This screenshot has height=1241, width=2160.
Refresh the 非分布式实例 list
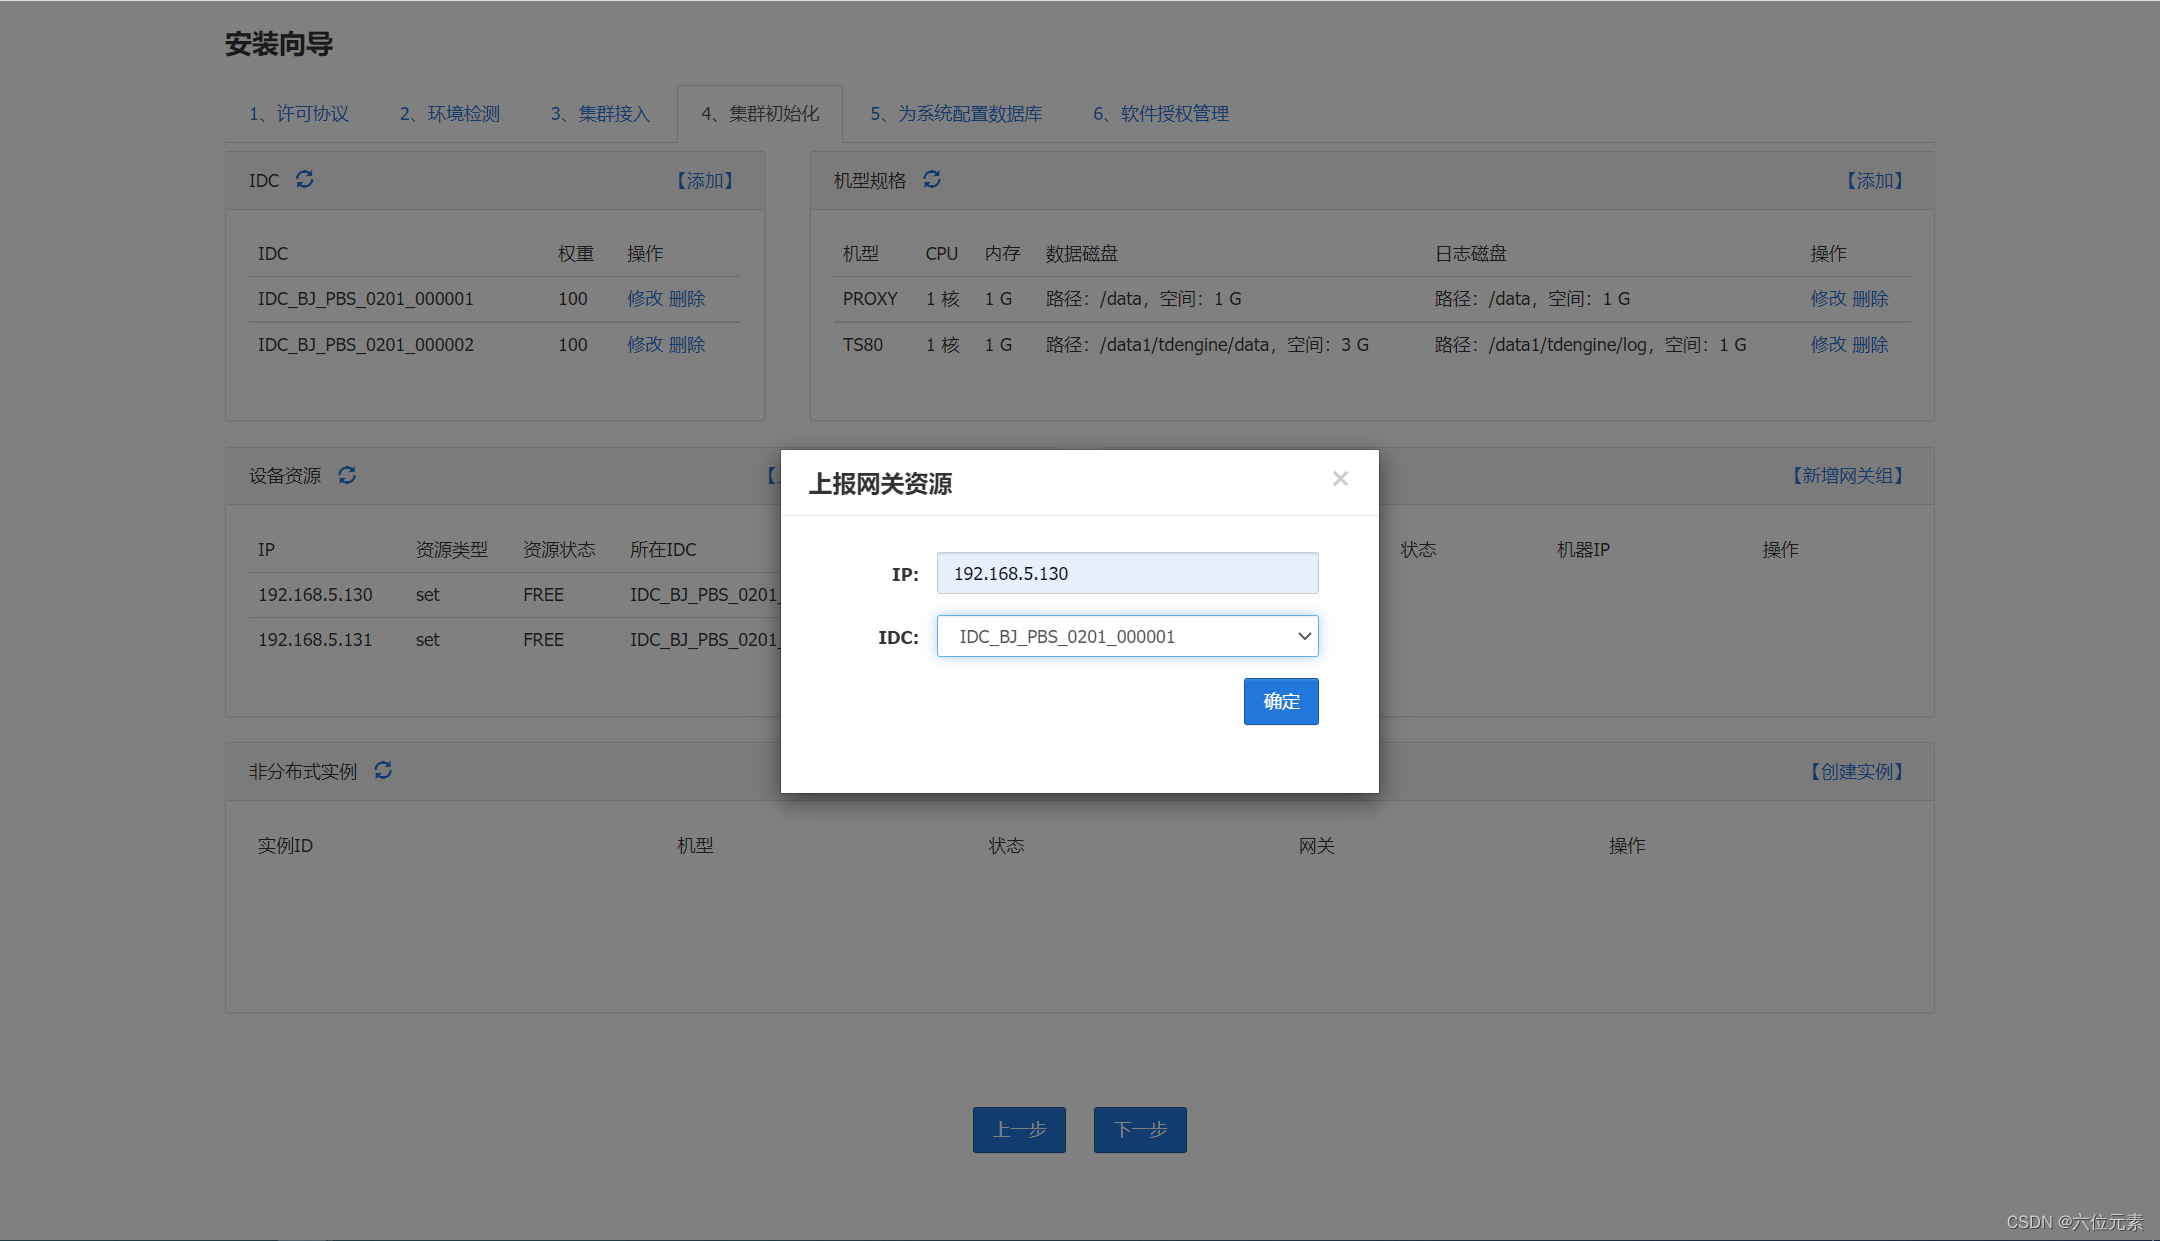click(x=383, y=771)
